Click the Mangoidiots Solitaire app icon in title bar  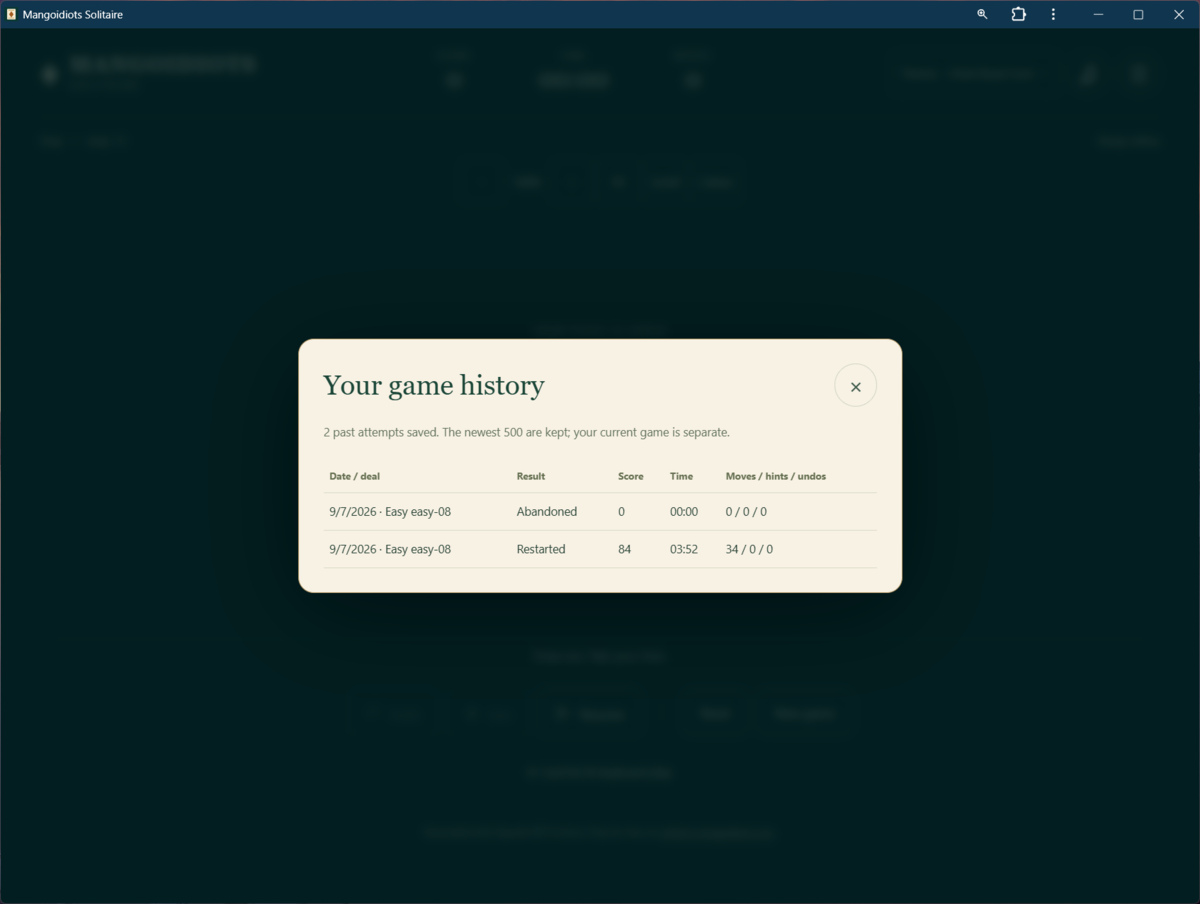click(x=11, y=15)
